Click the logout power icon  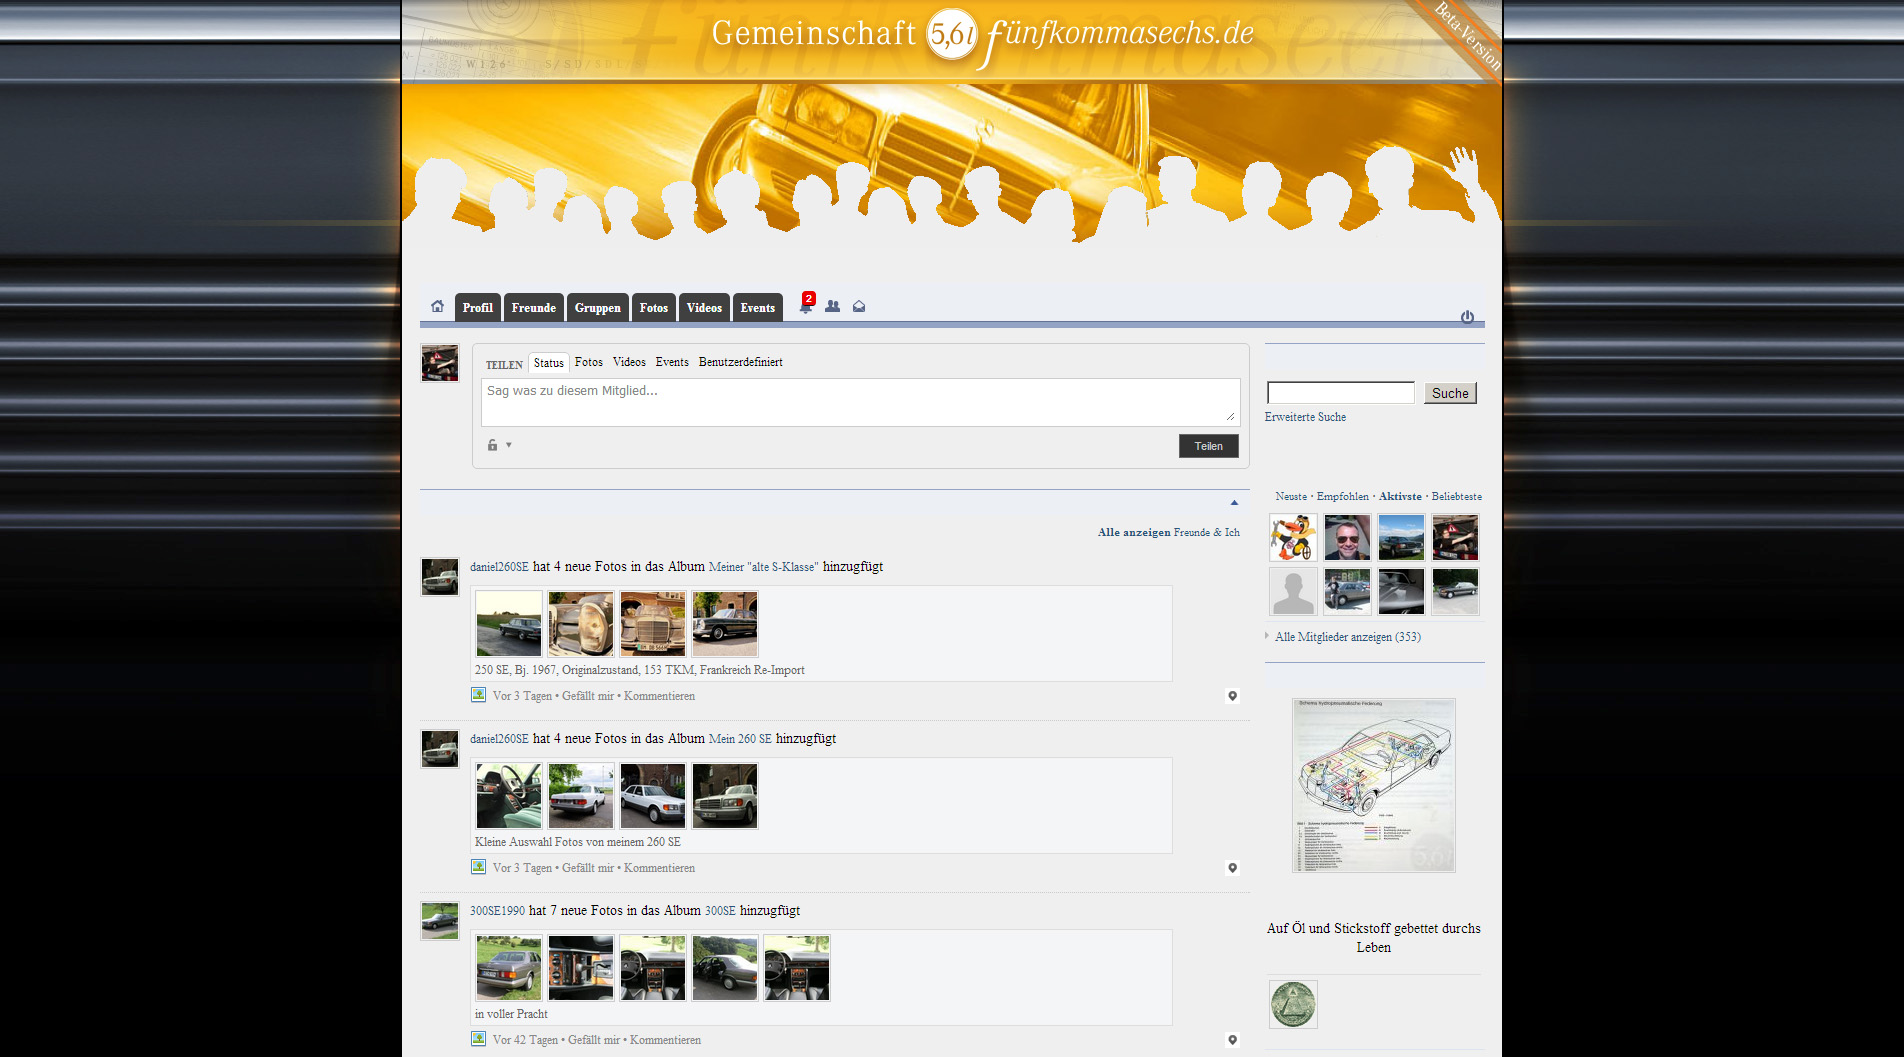click(1467, 317)
